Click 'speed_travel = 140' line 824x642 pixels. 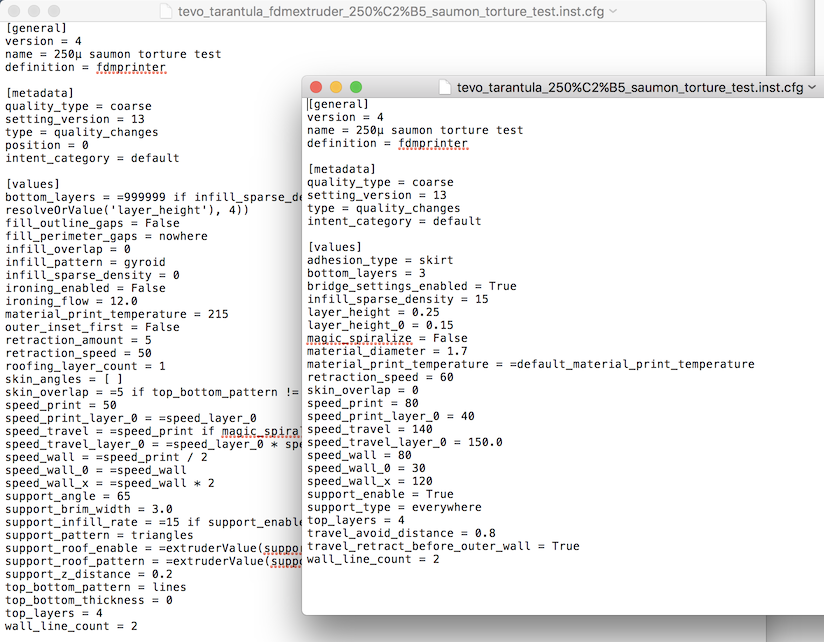pyautogui.click(x=369, y=429)
